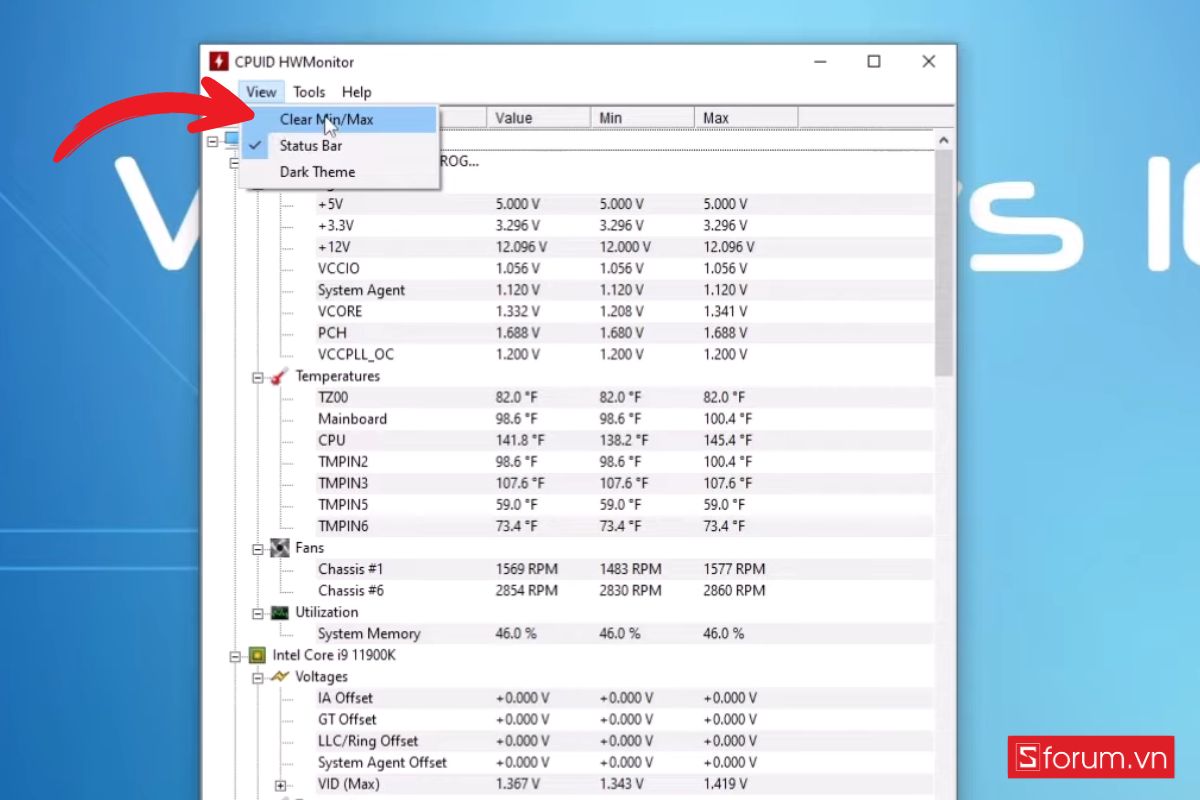Click the Value column header
This screenshot has width=1200, height=800.
539,118
